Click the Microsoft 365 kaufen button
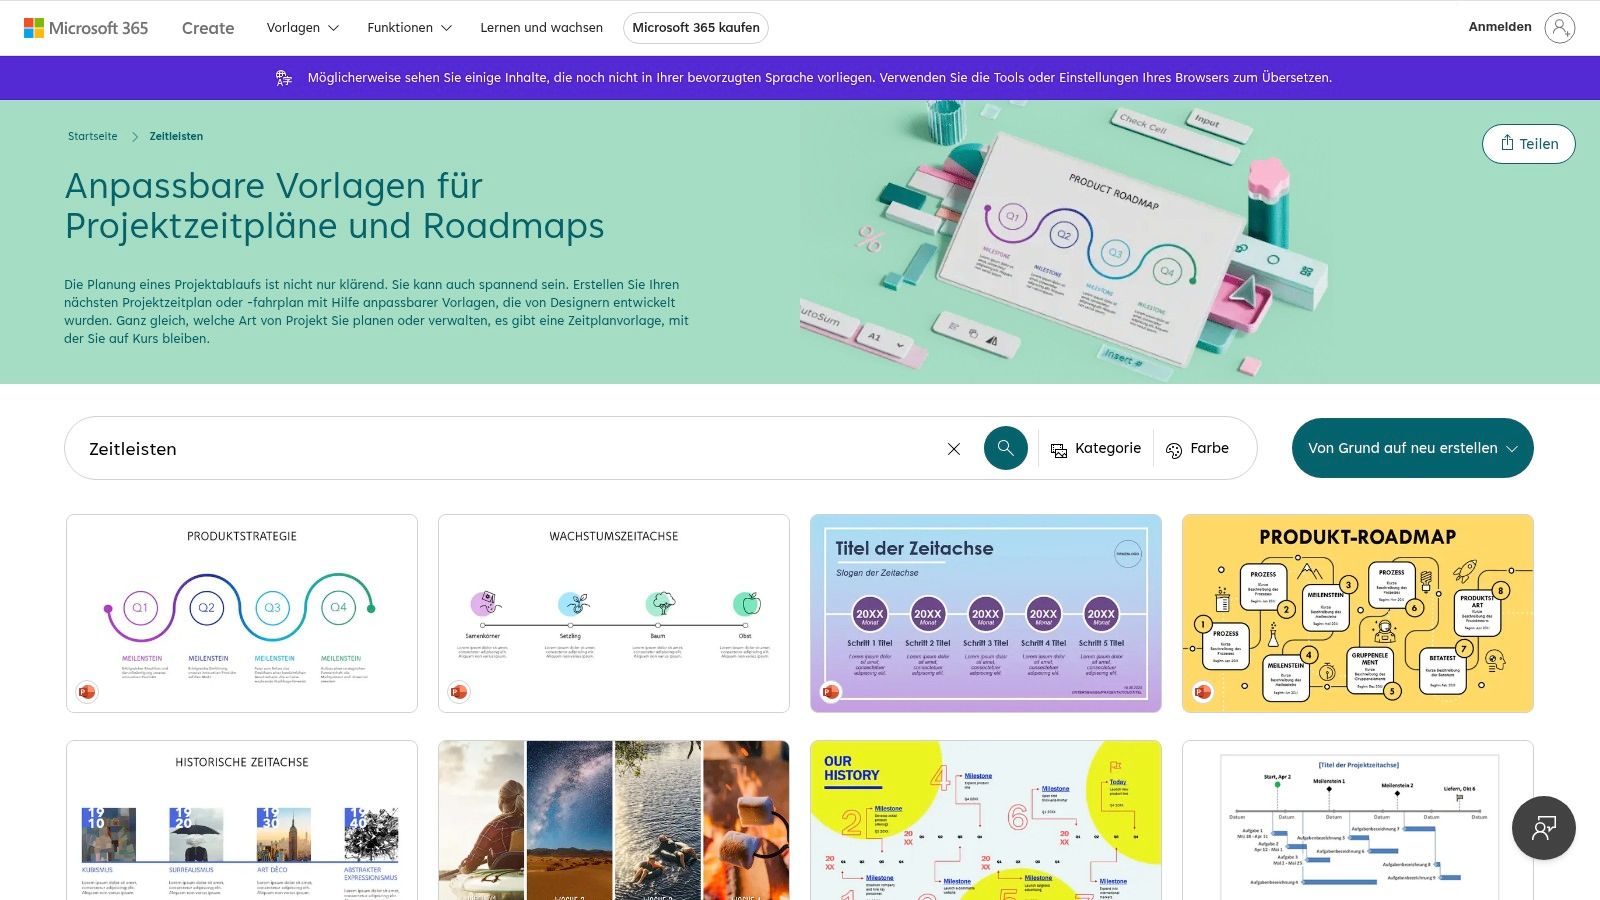Screen dimensions: 1600x900 tap(696, 28)
